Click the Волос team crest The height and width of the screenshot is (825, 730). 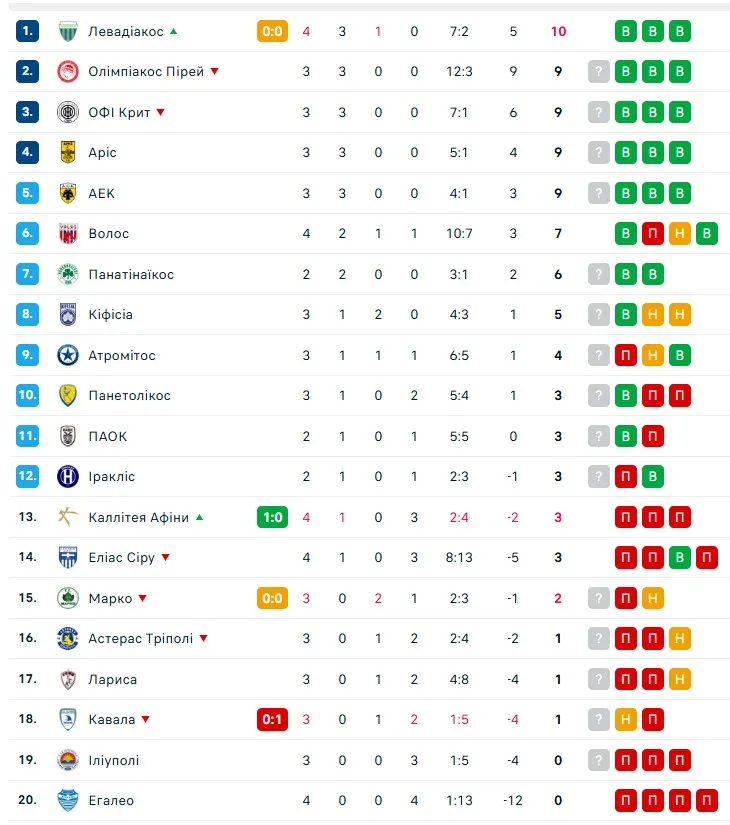point(68,234)
